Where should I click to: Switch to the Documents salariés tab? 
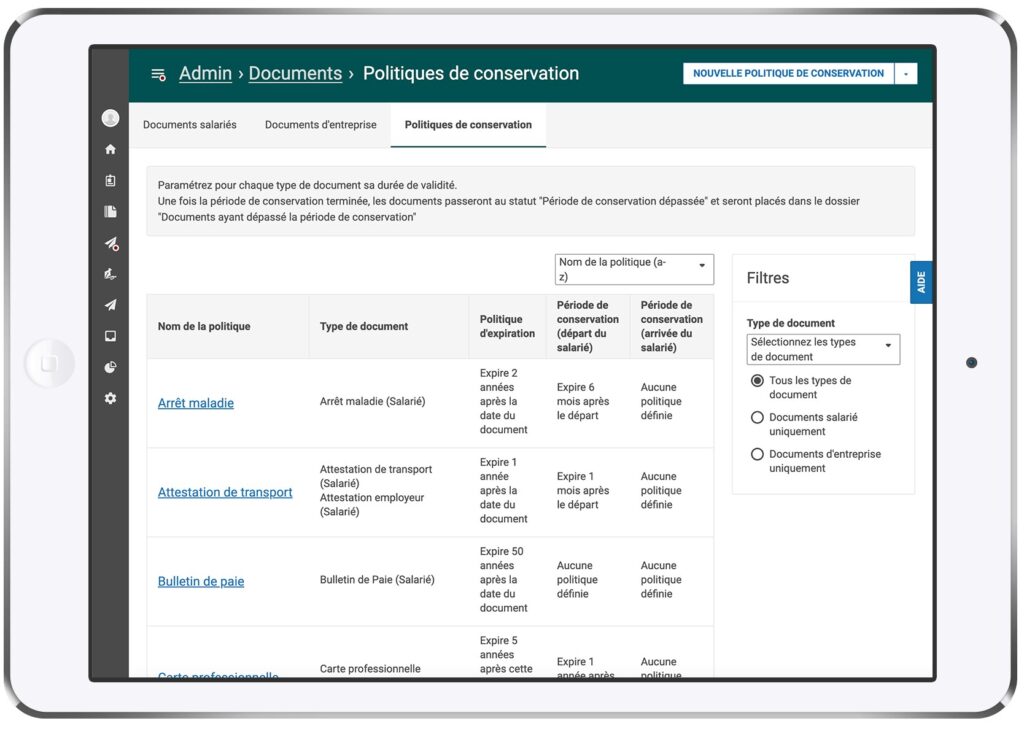190,125
